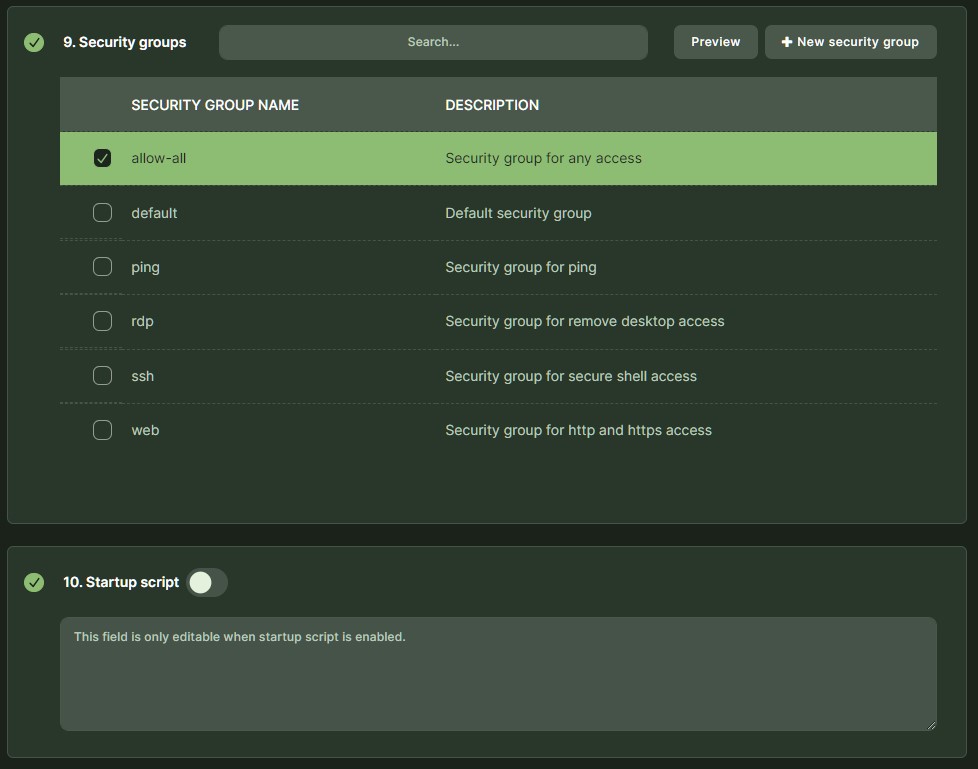Viewport: 978px width, 769px height.
Task: Enable the Startup script toggle switch
Action: click(x=207, y=582)
